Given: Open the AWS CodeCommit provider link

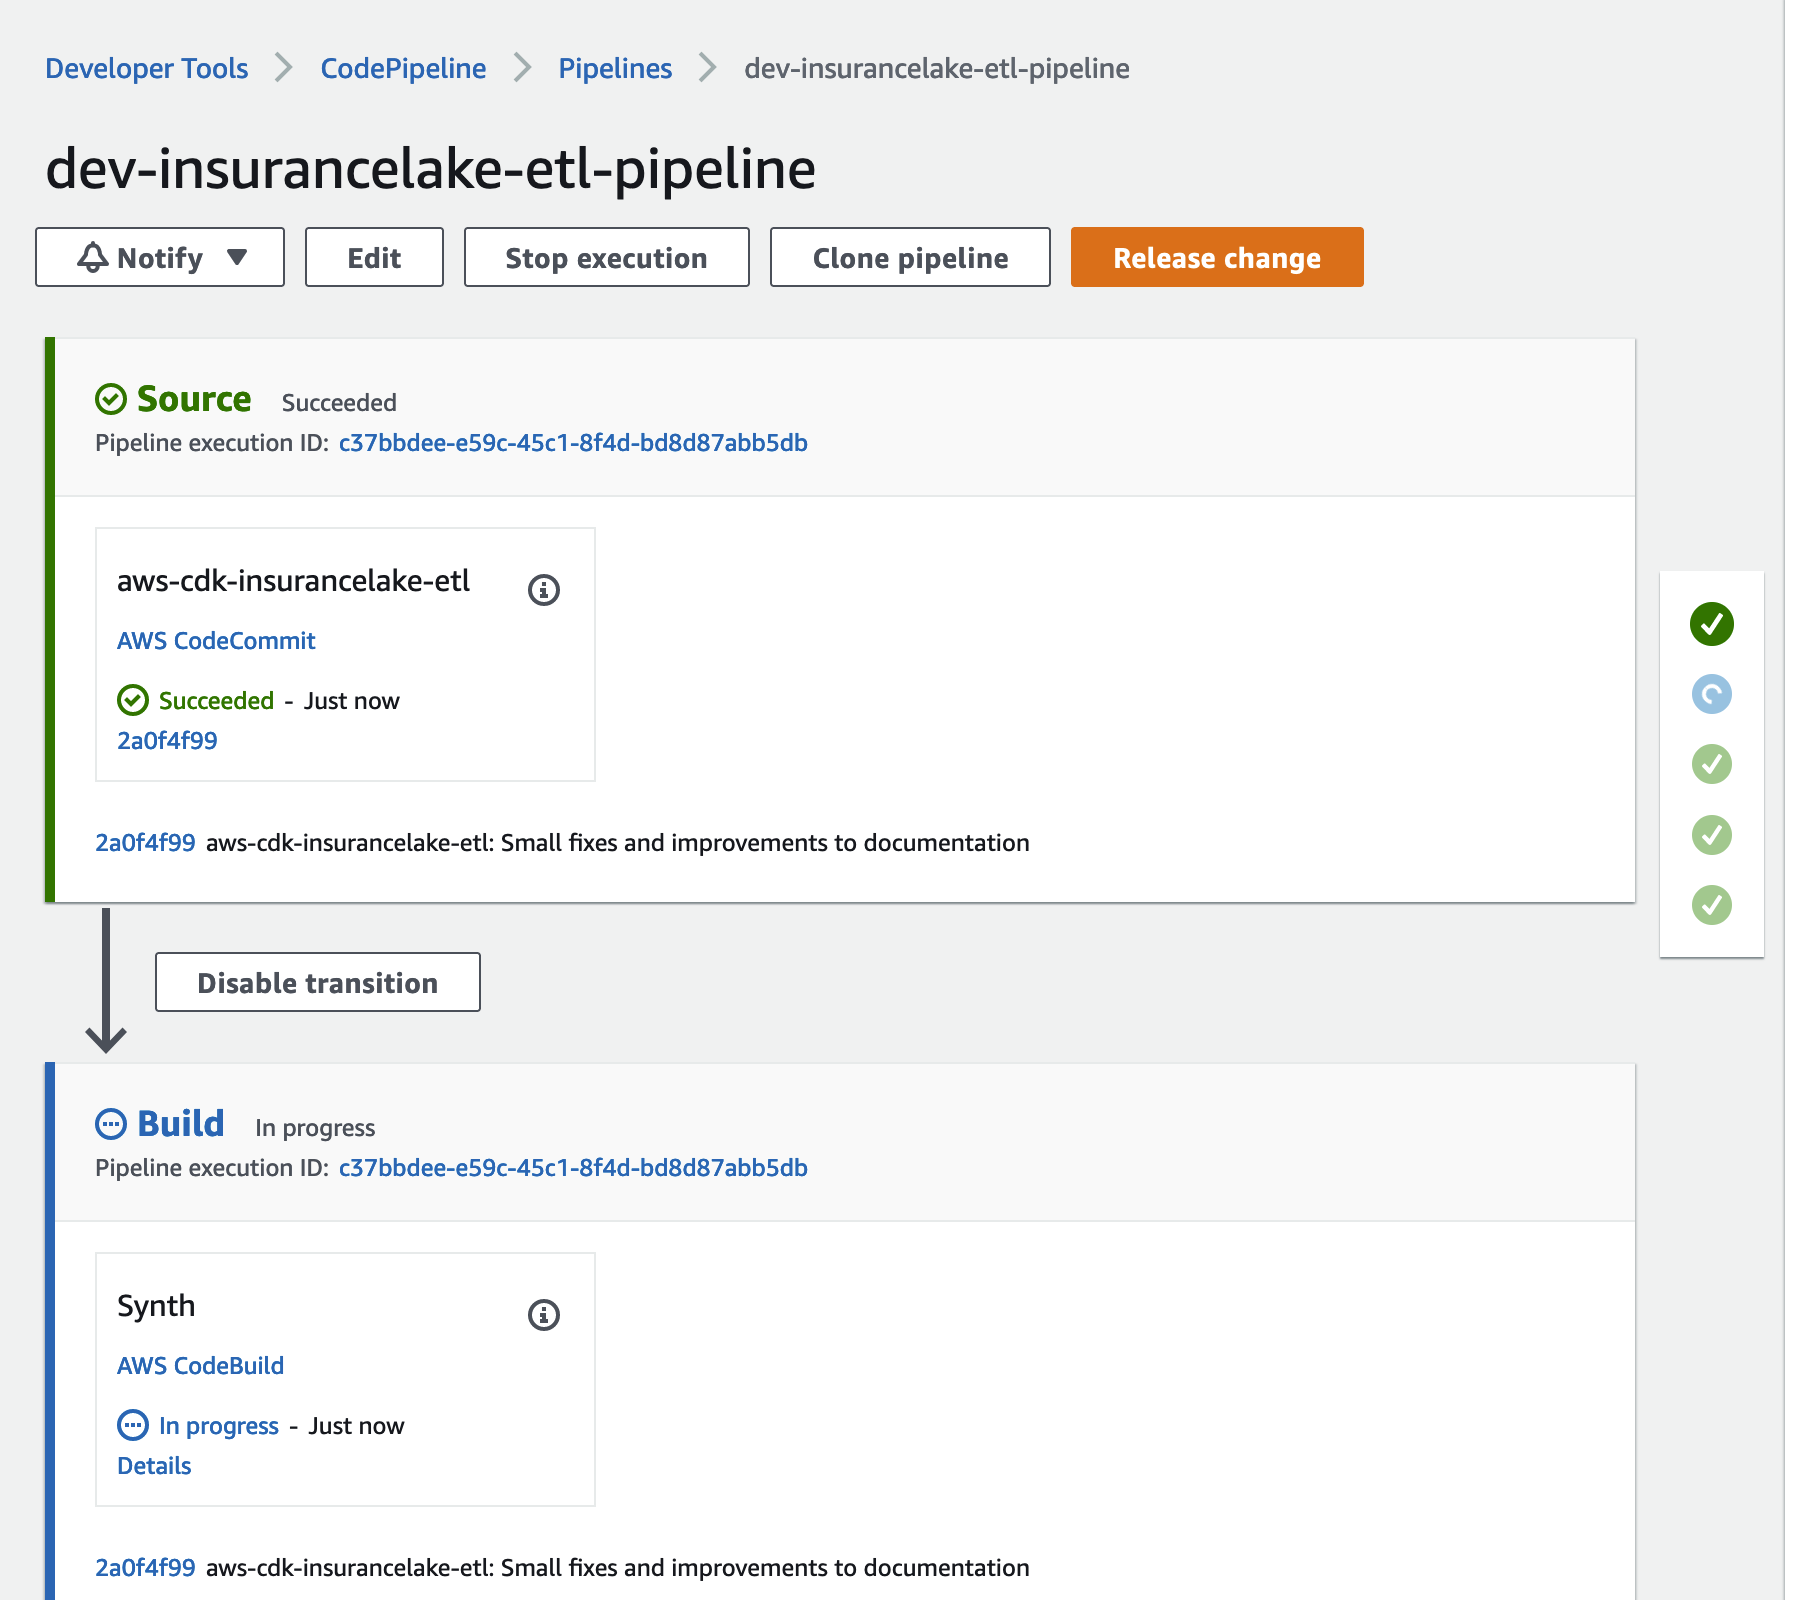Looking at the screenshot, I should [x=216, y=641].
